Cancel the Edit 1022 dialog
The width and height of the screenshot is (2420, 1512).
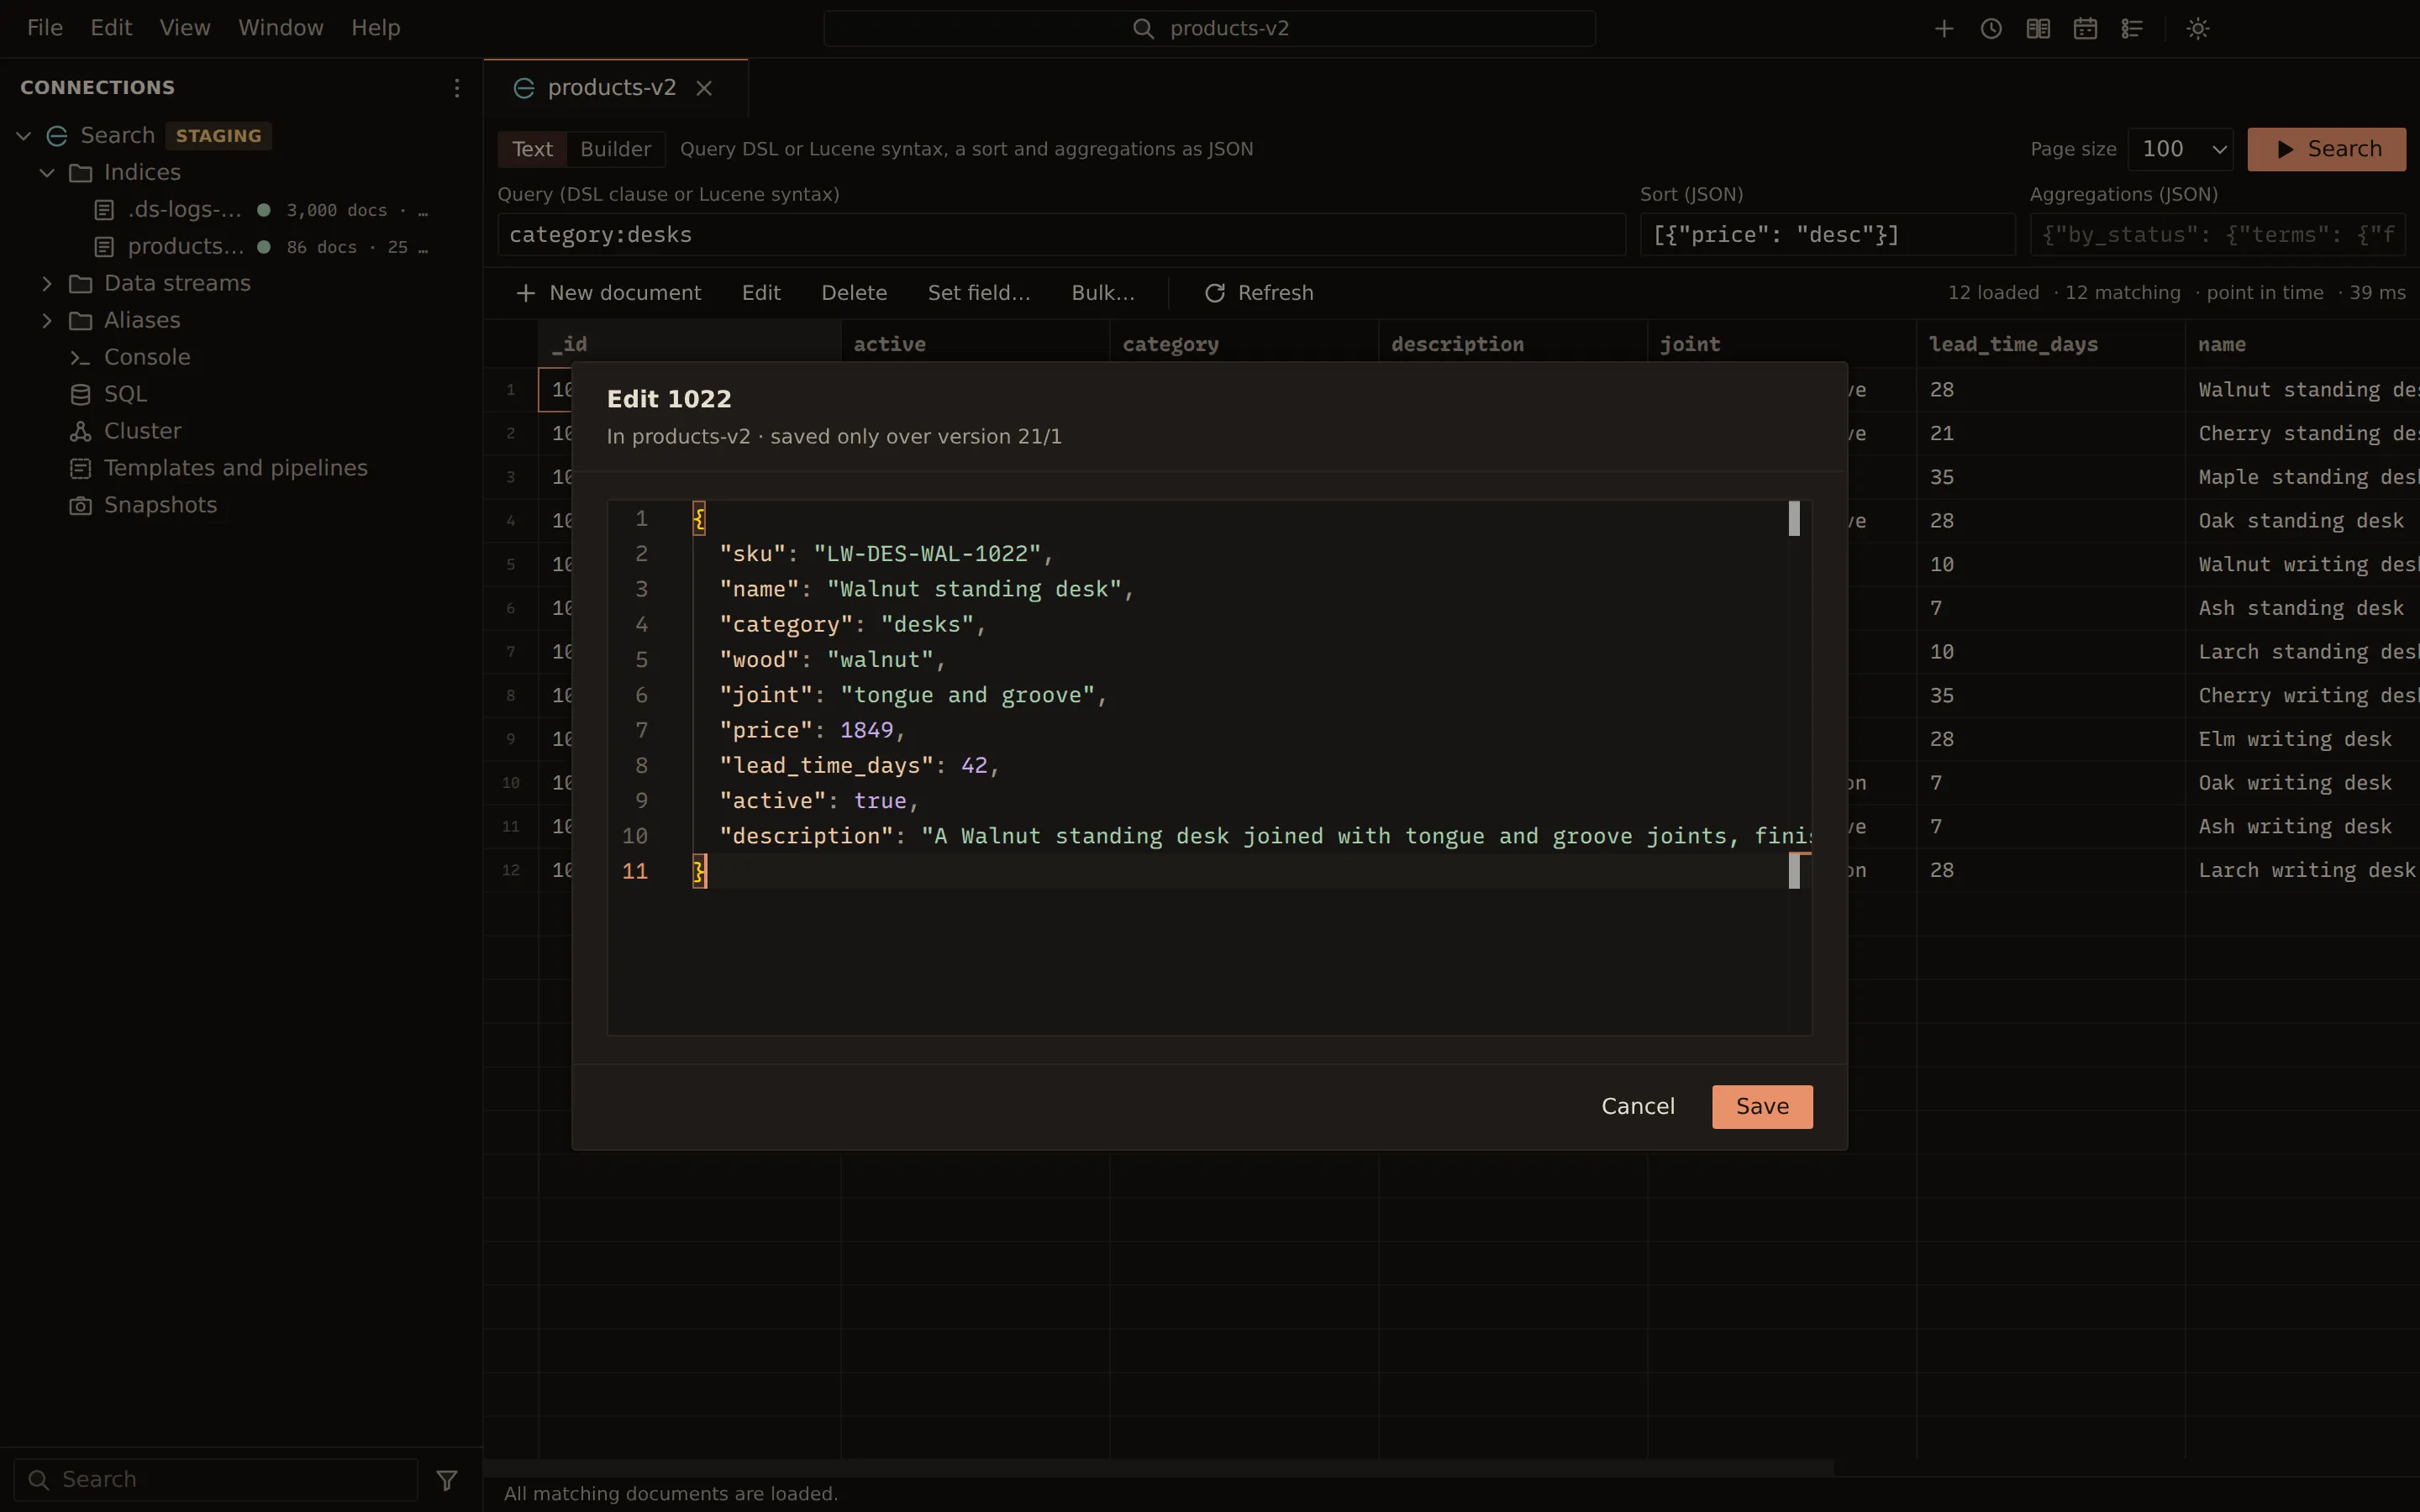click(x=1638, y=1107)
